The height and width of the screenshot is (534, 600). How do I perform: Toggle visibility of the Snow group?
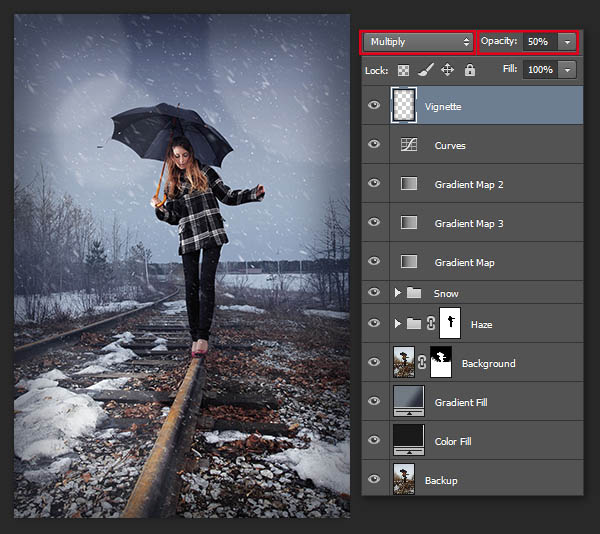(x=374, y=293)
